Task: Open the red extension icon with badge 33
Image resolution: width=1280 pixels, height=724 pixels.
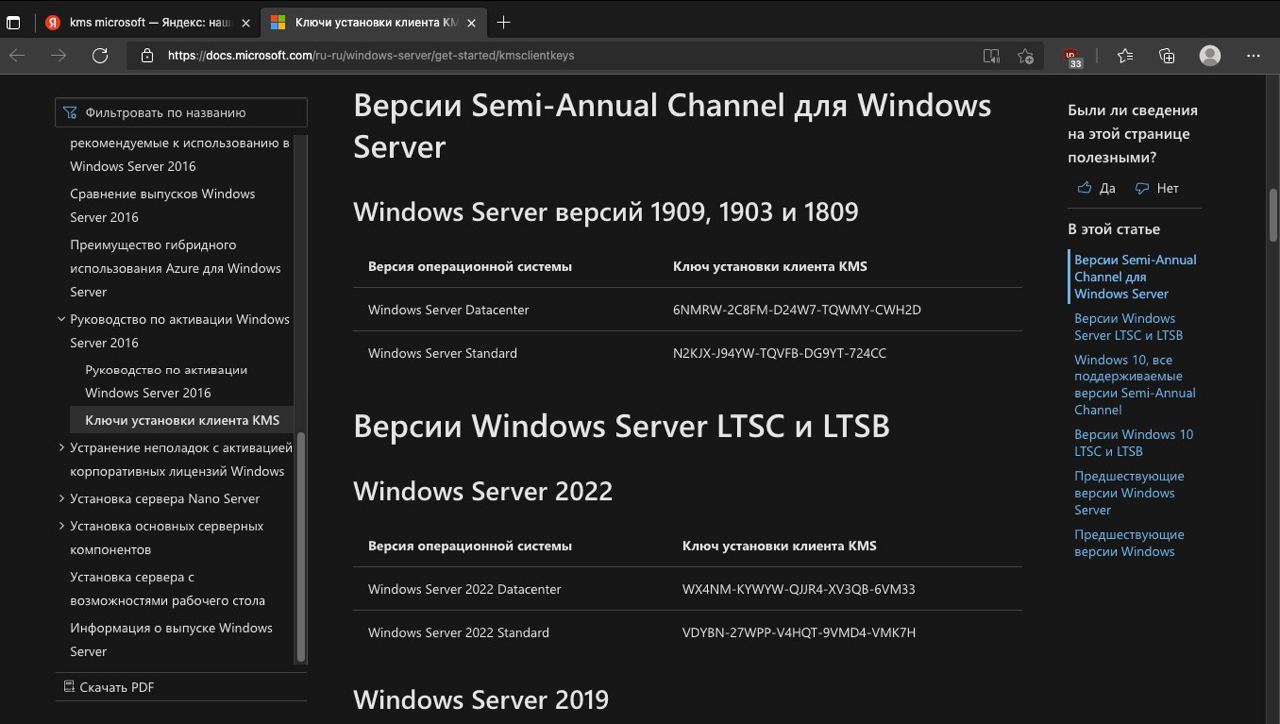Action: (x=1072, y=57)
